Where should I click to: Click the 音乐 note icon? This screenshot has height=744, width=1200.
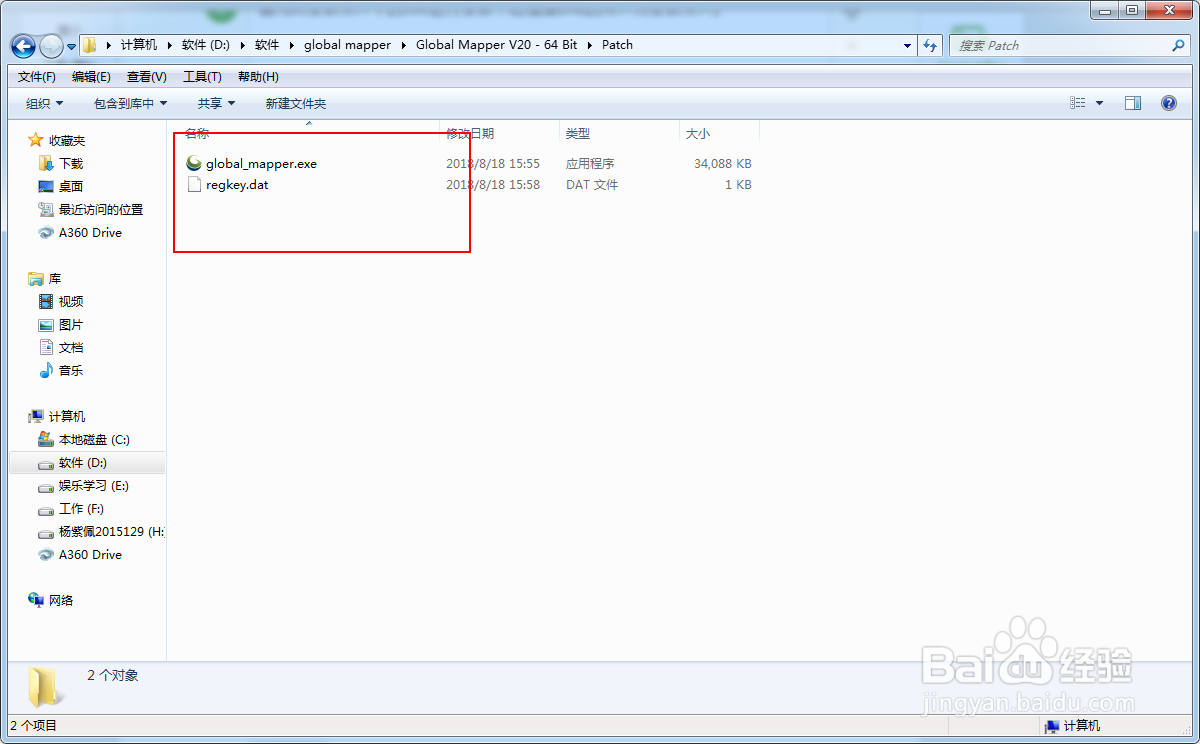tap(46, 370)
